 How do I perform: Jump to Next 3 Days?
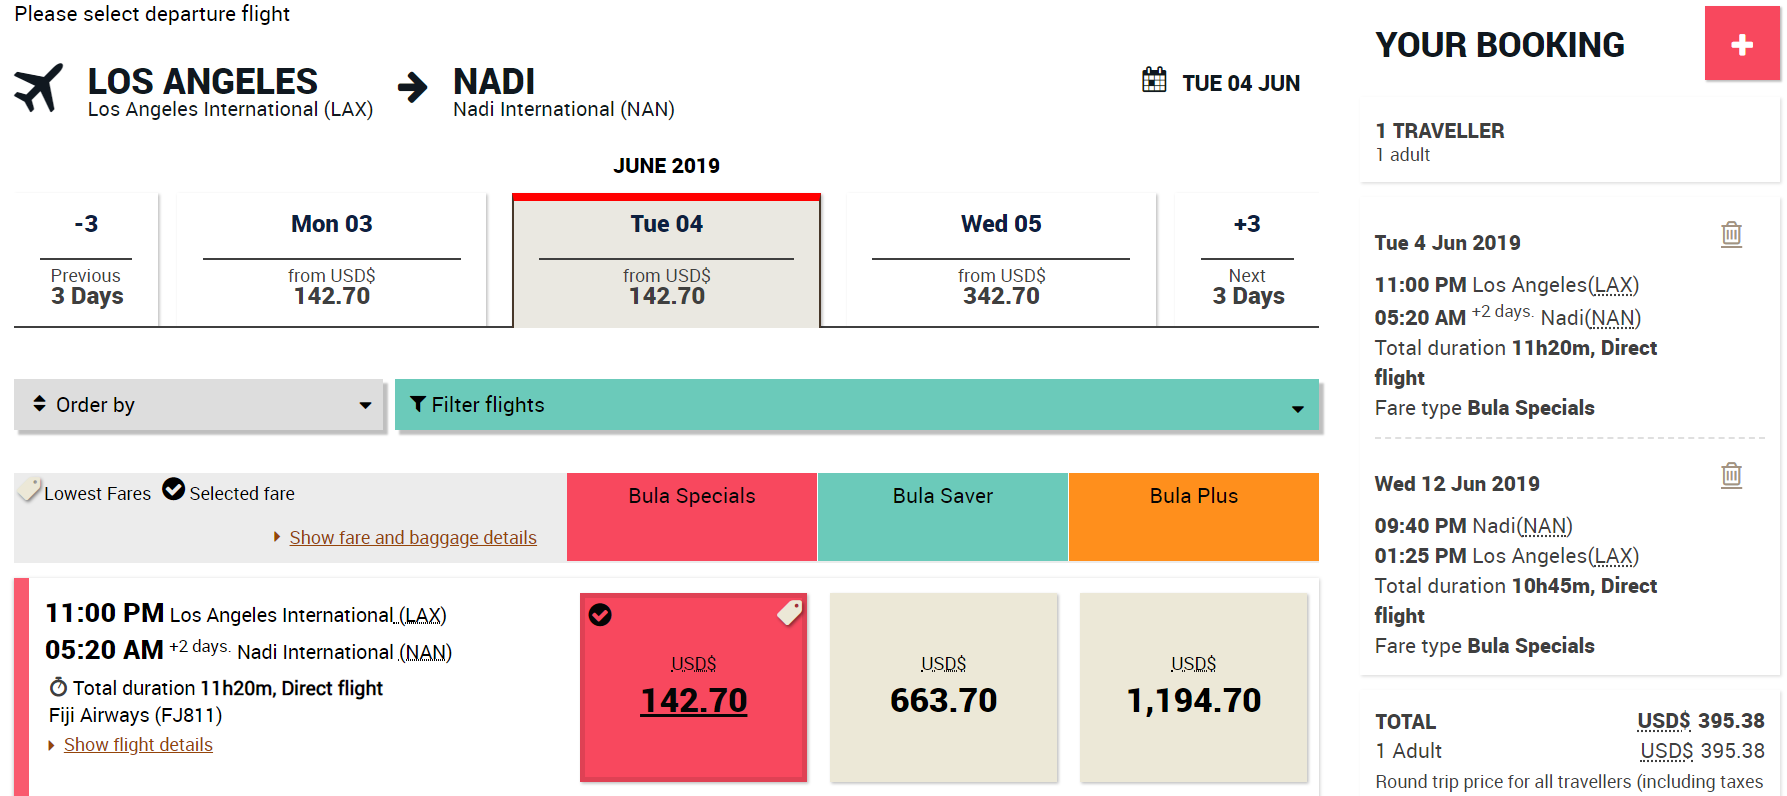(x=1246, y=260)
